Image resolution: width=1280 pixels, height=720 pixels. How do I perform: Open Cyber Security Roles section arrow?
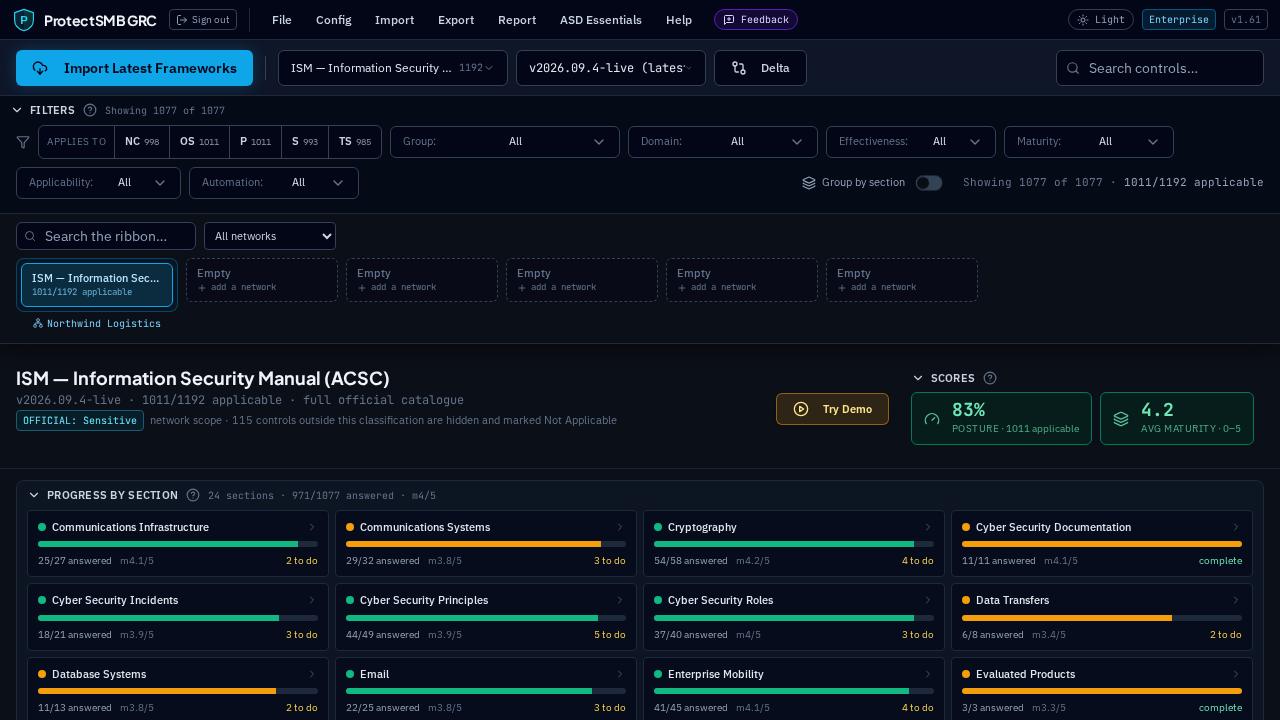[x=928, y=600]
